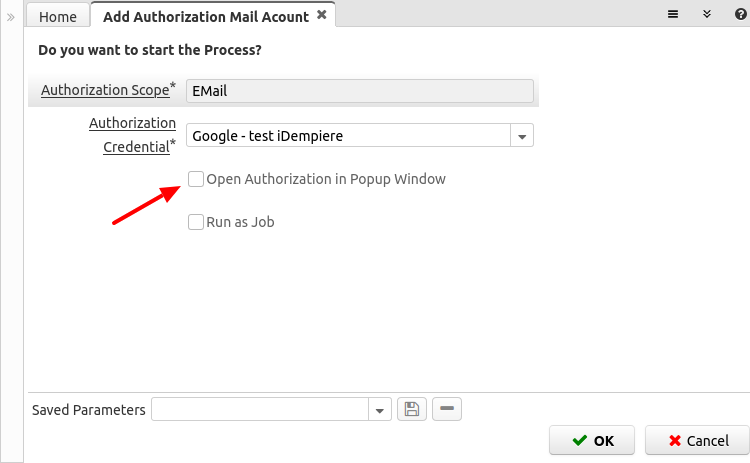Switch to the Home tab
This screenshot has height=463, width=750.
click(58, 17)
